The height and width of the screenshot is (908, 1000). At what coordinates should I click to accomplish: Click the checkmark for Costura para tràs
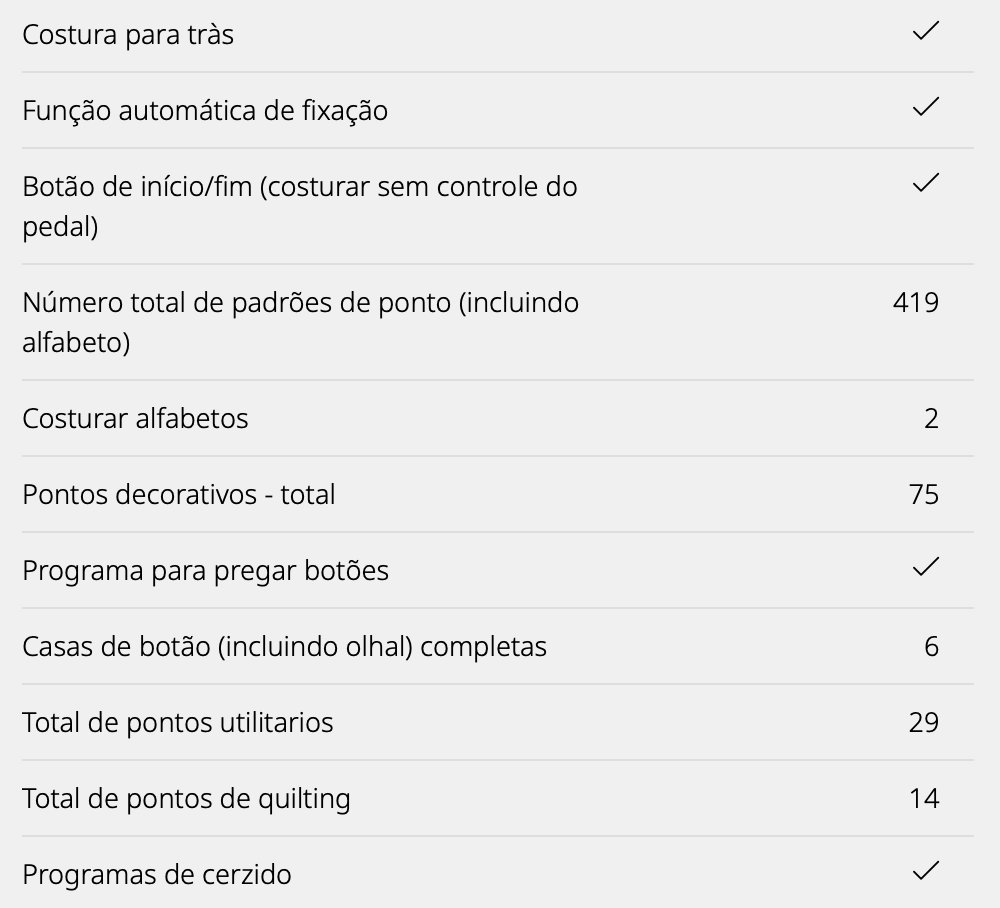coord(926,32)
